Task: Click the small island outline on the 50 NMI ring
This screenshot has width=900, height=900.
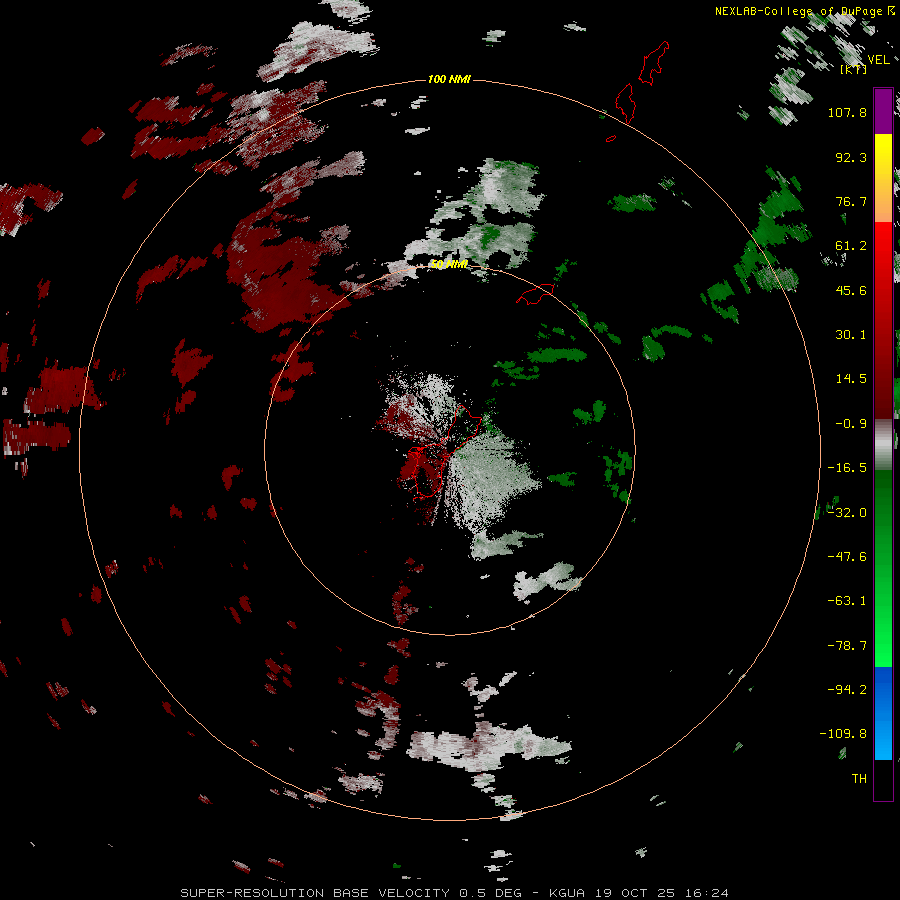Action: pos(535,294)
